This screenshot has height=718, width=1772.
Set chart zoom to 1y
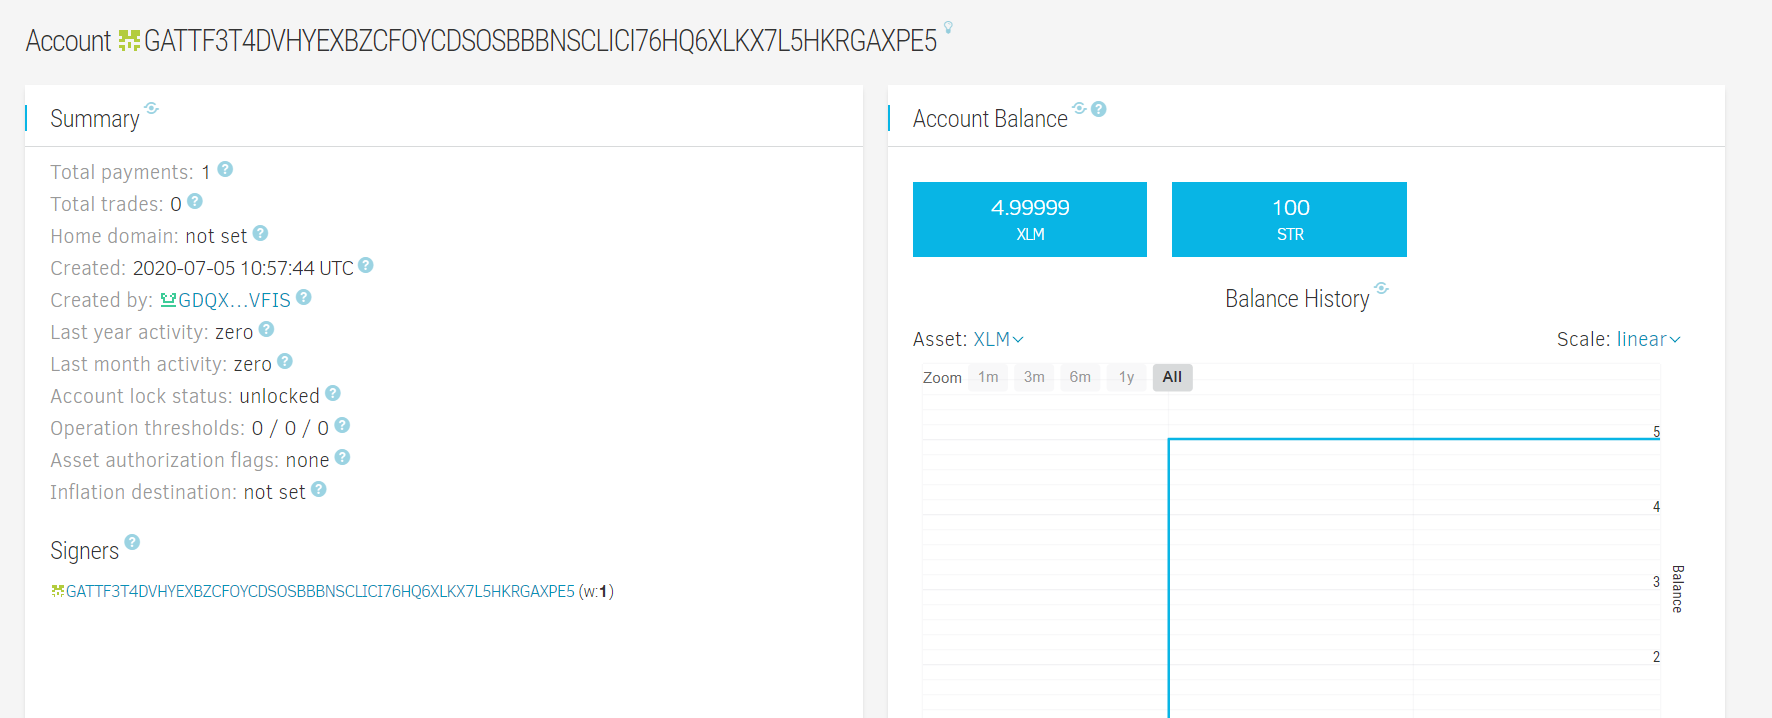coord(1126,377)
